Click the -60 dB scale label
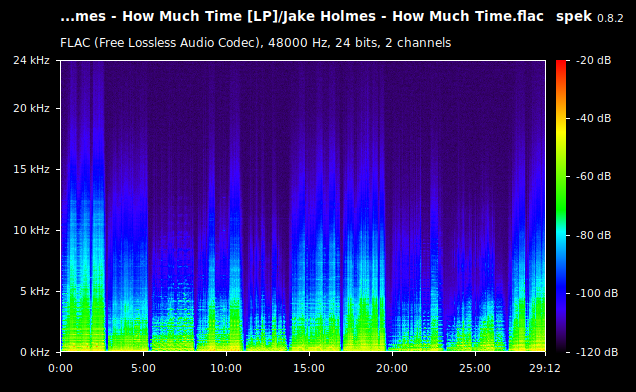The image size is (636, 392). coord(593,177)
